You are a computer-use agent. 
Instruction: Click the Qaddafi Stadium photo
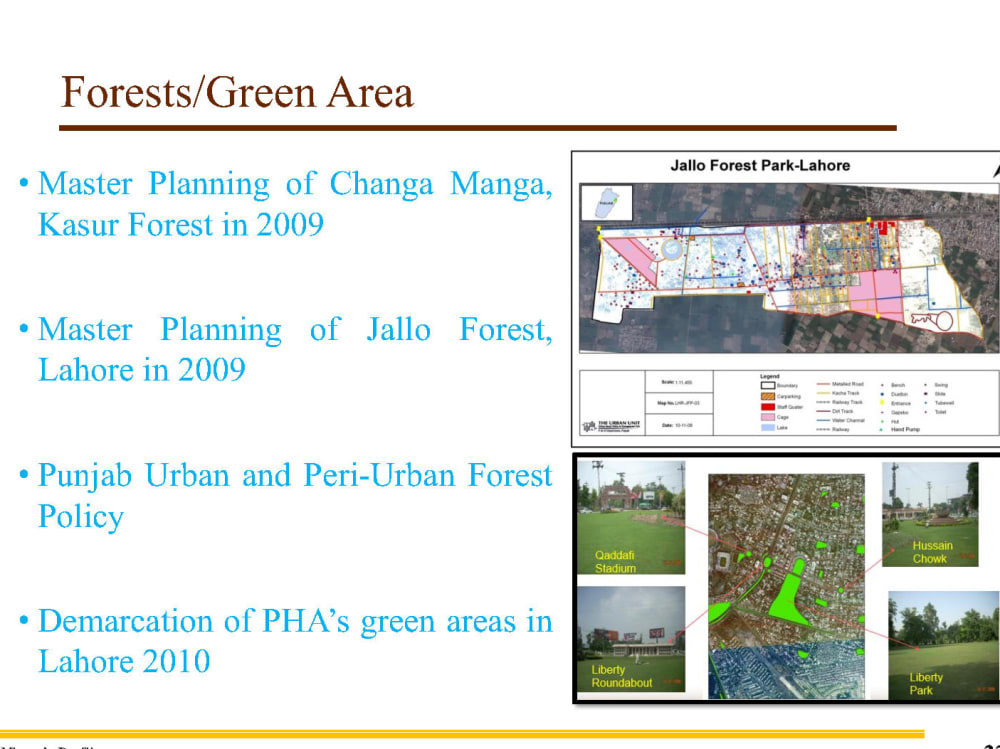click(x=631, y=518)
